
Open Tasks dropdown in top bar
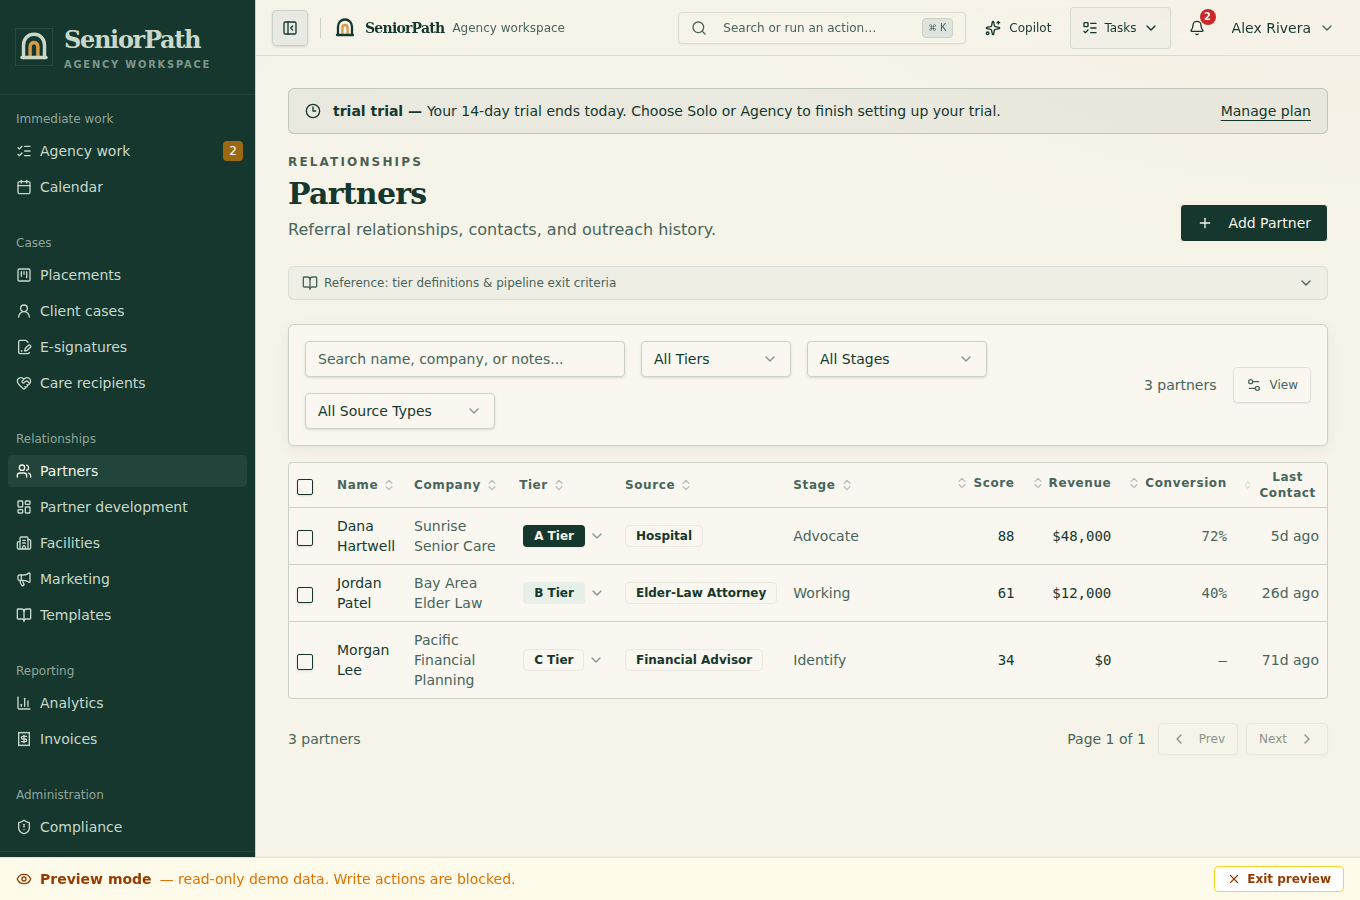pyautogui.click(x=1120, y=28)
